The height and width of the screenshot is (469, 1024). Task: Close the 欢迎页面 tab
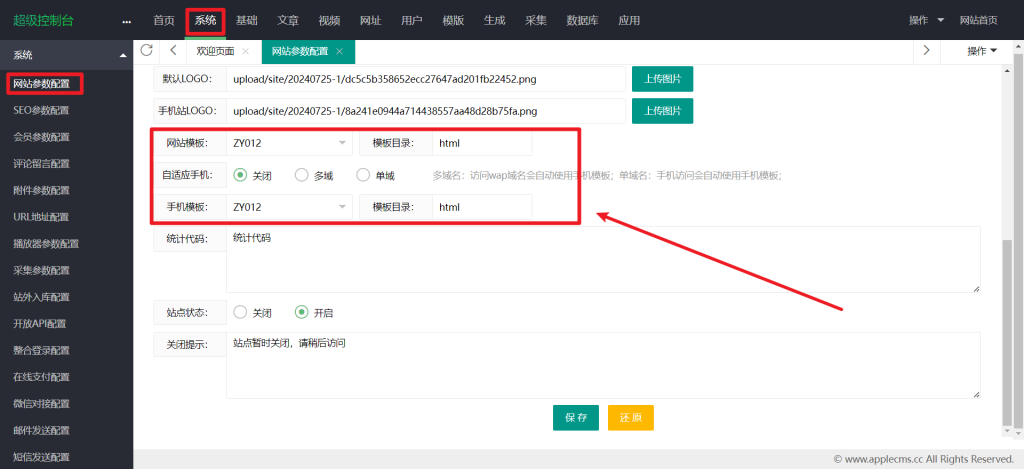click(x=246, y=51)
